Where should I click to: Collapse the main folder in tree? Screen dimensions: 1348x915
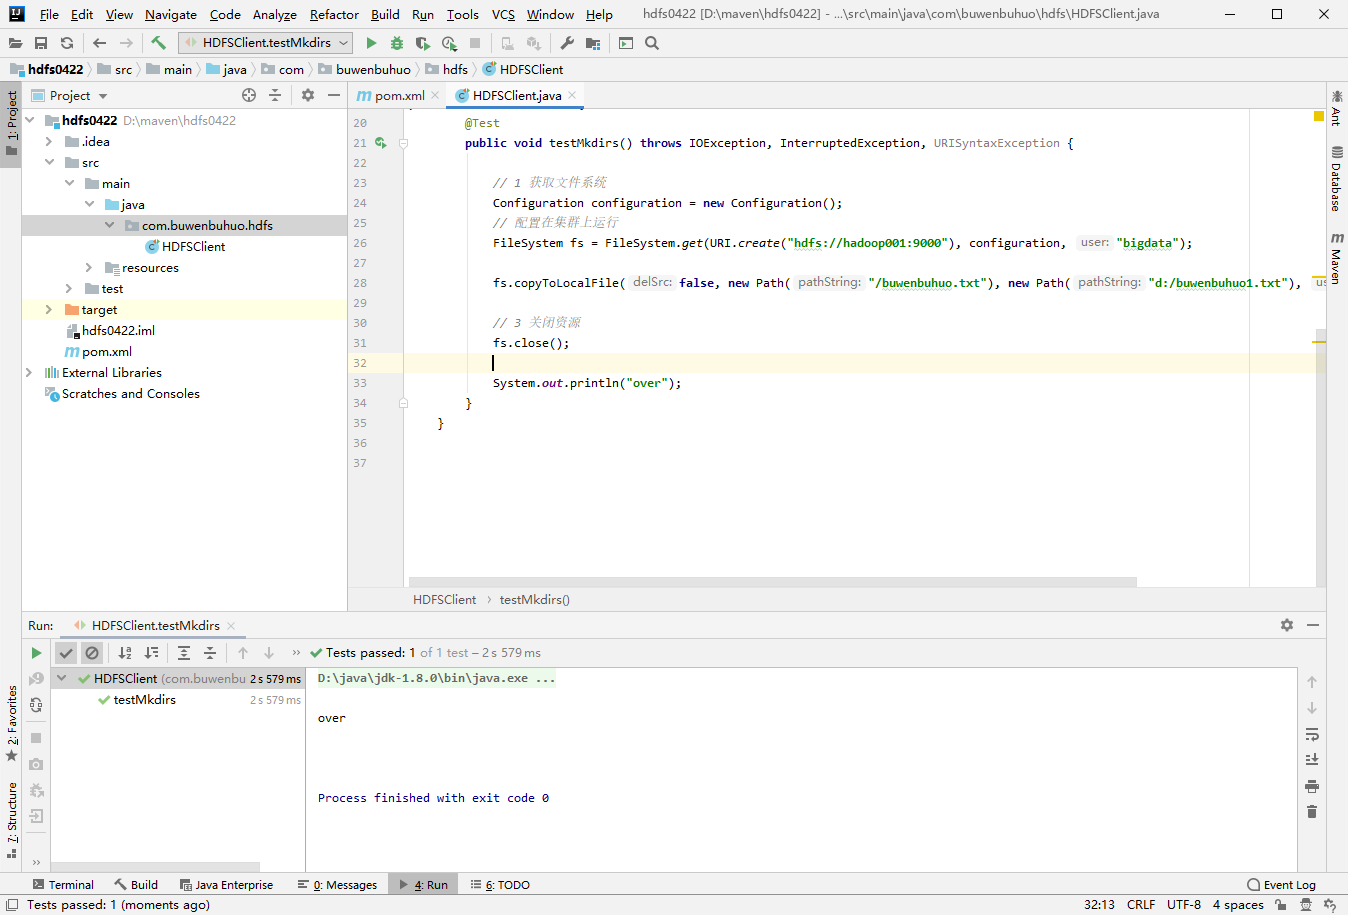click(69, 184)
